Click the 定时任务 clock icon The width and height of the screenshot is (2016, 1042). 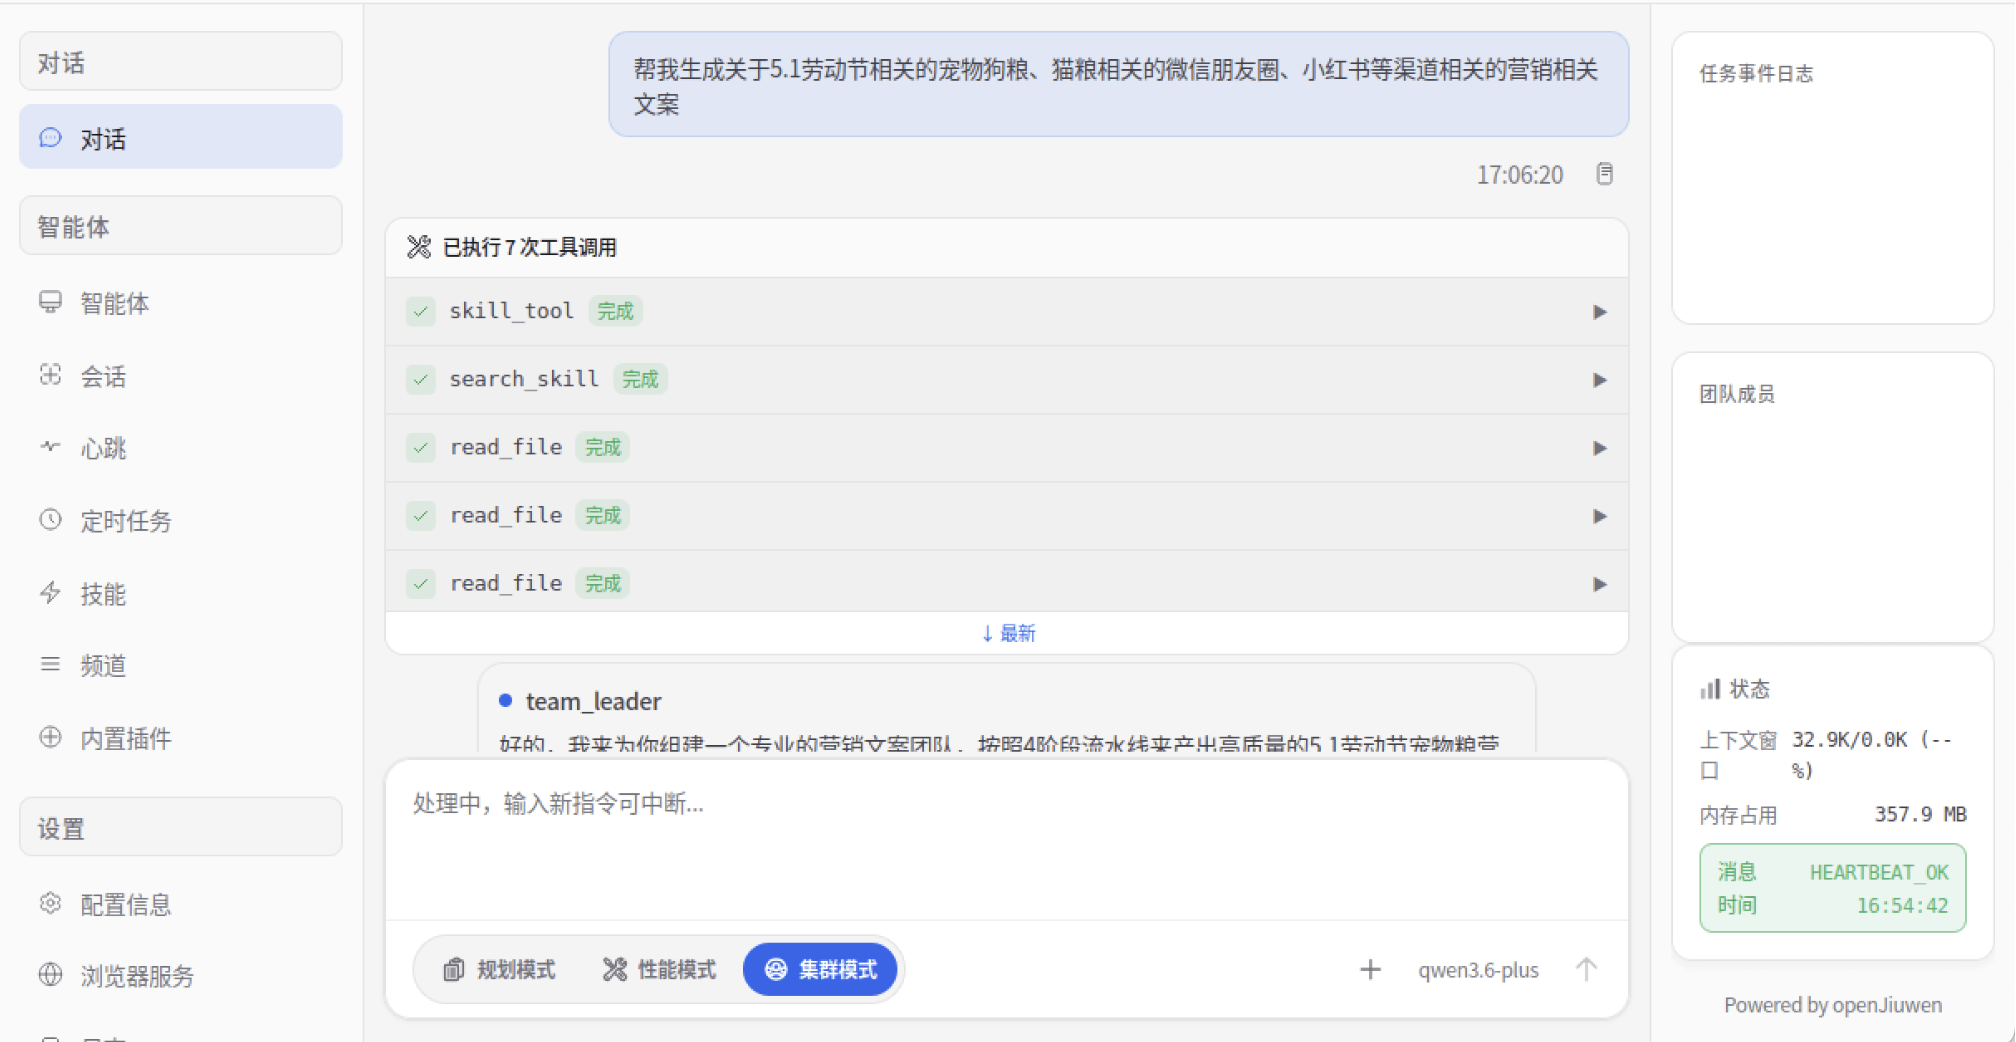(x=50, y=520)
